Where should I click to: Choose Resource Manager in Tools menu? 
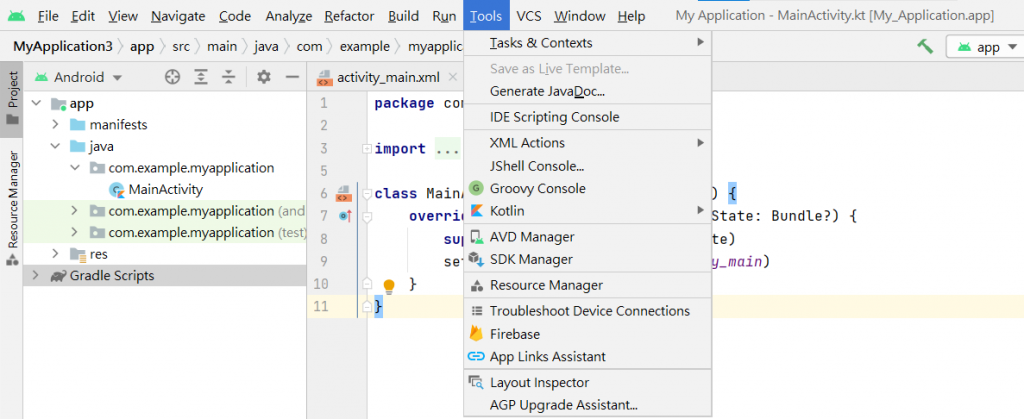(x=587, y=285)
